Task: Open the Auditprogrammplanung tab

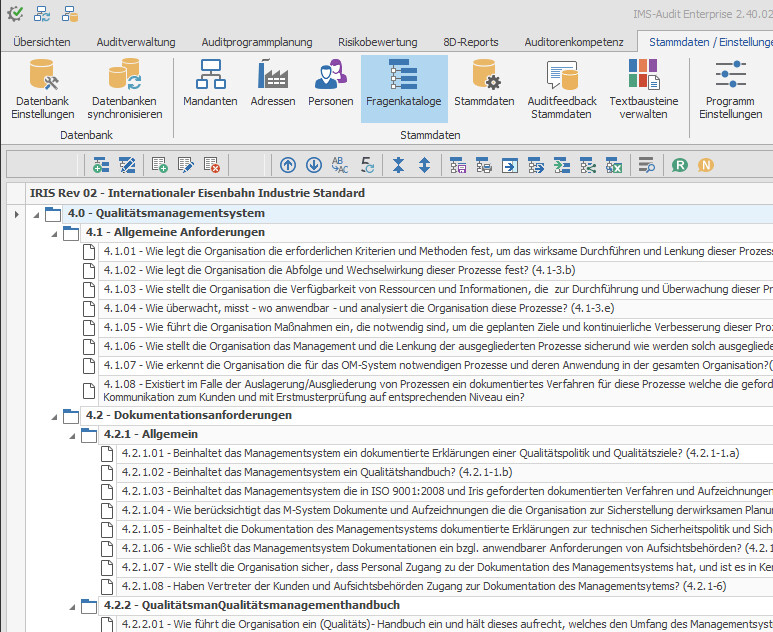Action: [x=257, y=42]
